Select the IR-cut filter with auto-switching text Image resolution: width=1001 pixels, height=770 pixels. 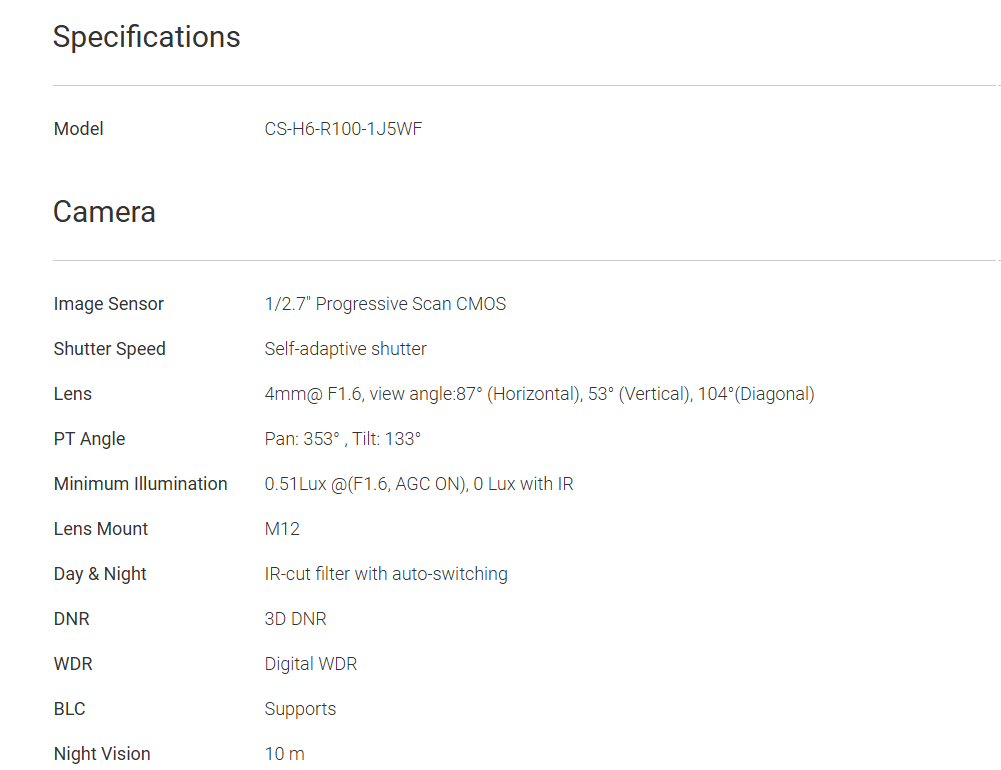coord(386,574)
